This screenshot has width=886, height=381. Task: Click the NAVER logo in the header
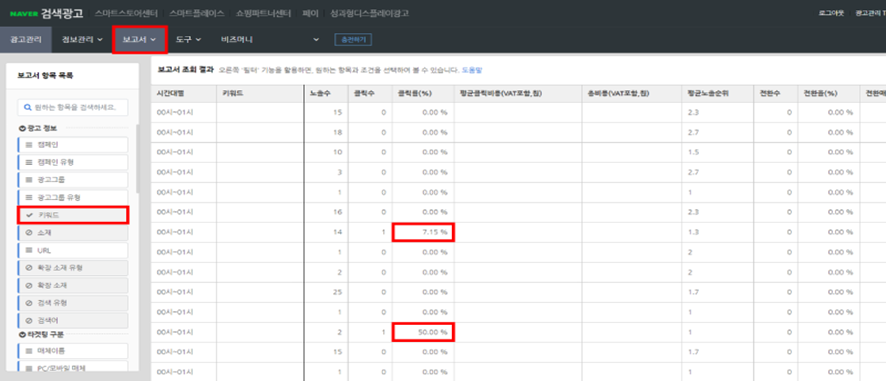23,13
